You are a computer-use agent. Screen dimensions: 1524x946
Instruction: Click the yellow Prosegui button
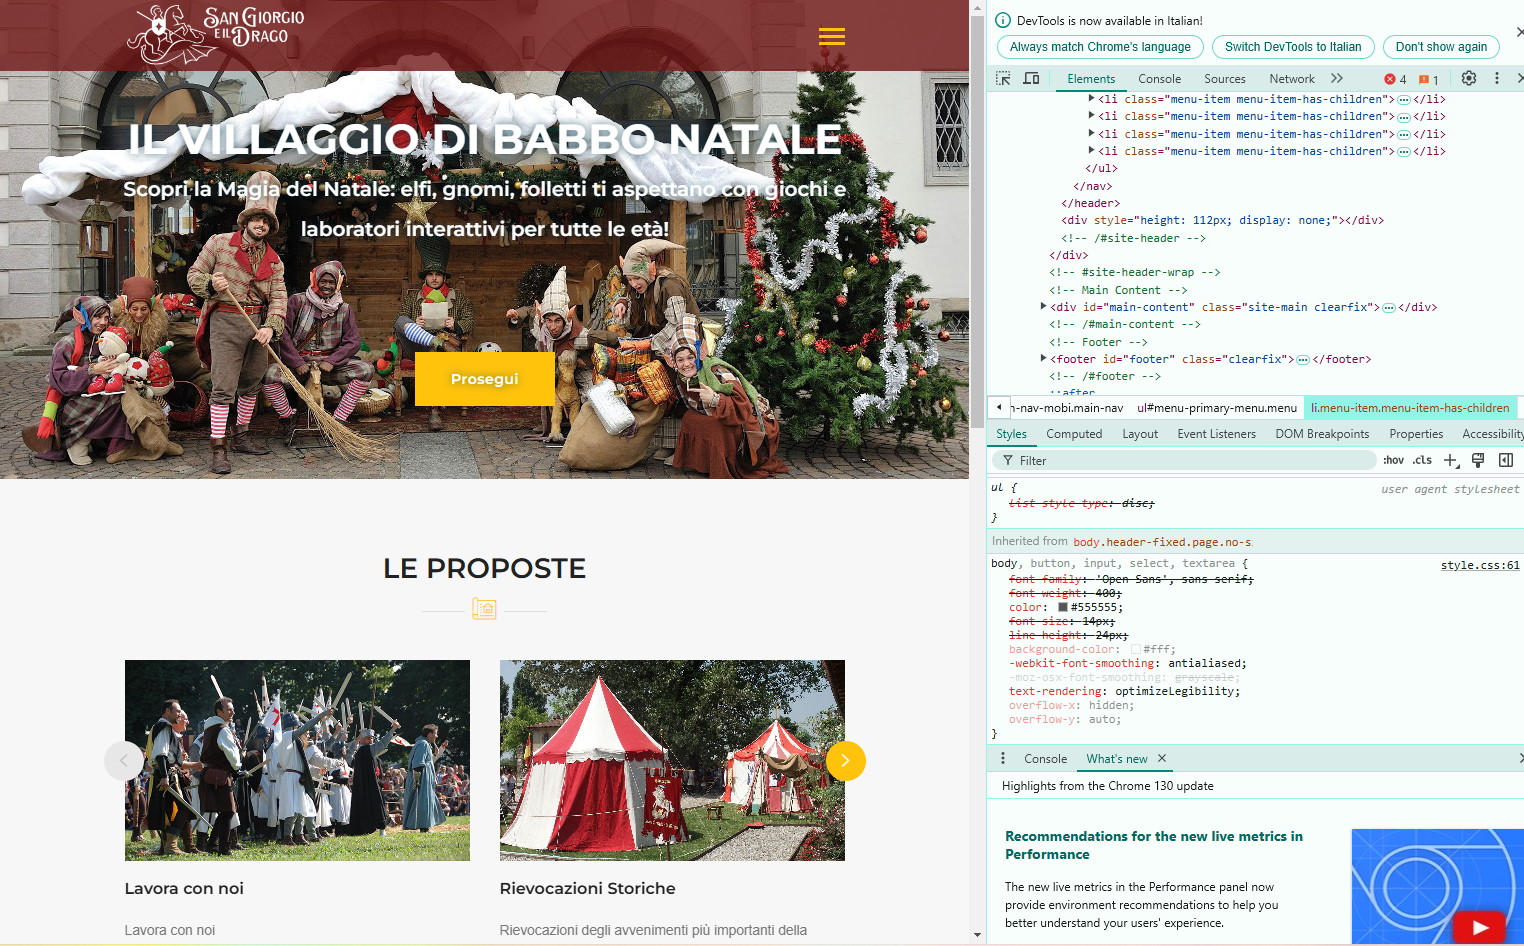click(484, 379)
